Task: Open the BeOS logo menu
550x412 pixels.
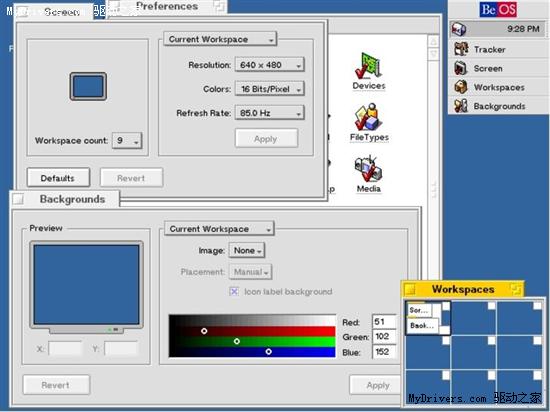Action: pos(498,9)
